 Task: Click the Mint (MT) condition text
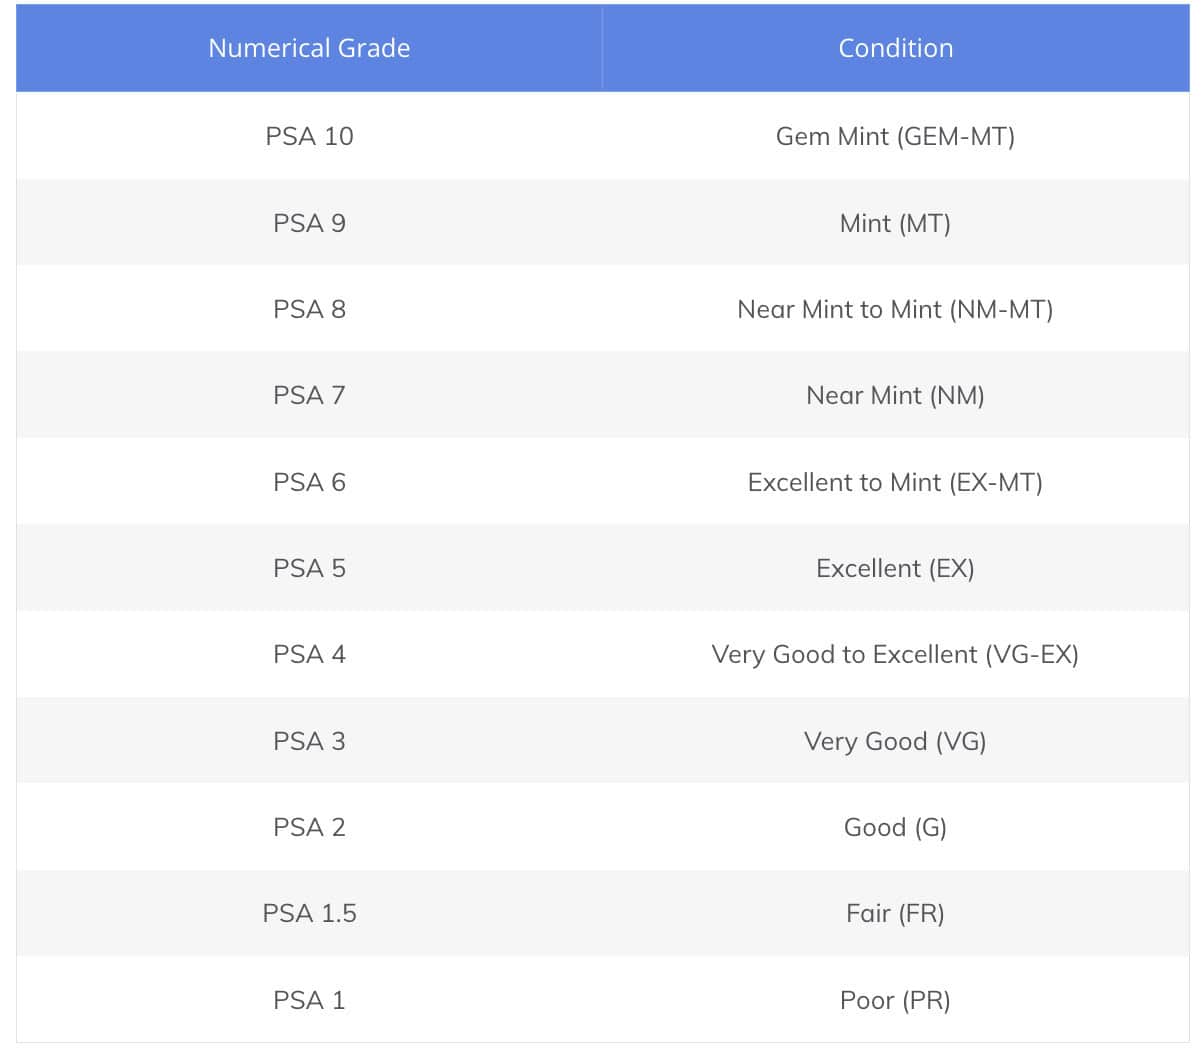click(x=895, y=223)
